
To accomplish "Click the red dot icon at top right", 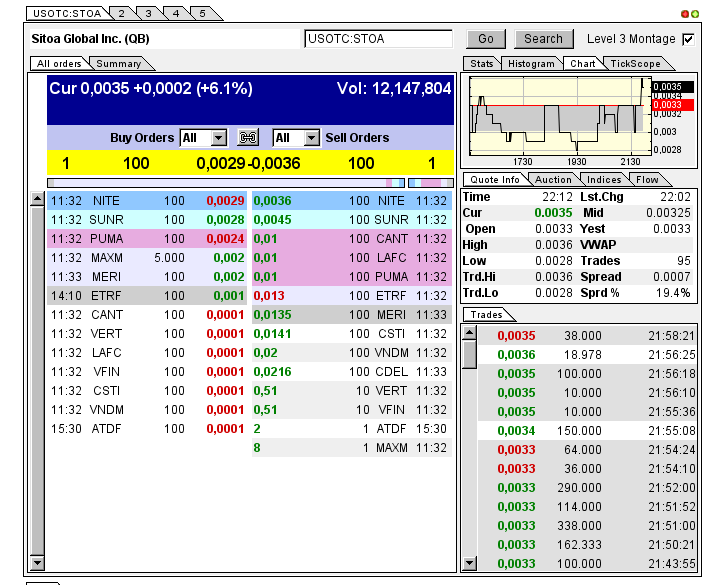I will tap(685, 14).
